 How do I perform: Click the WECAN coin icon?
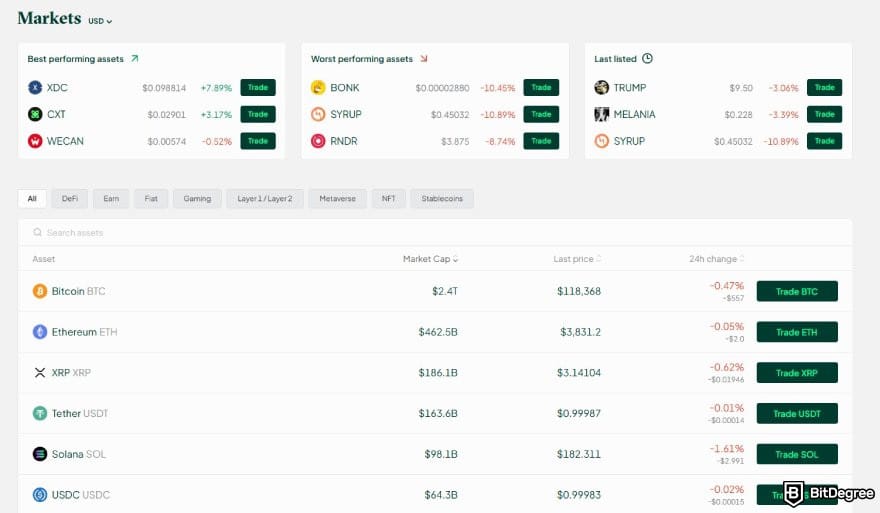coord(35,141)
